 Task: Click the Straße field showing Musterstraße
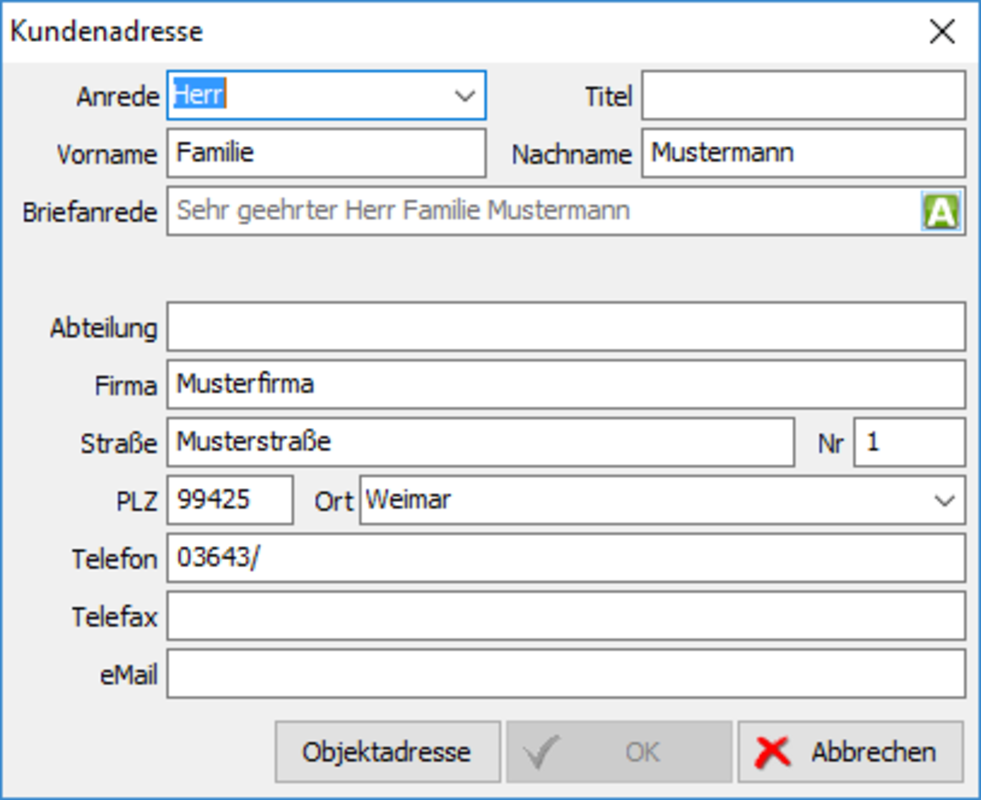[480, 443]
